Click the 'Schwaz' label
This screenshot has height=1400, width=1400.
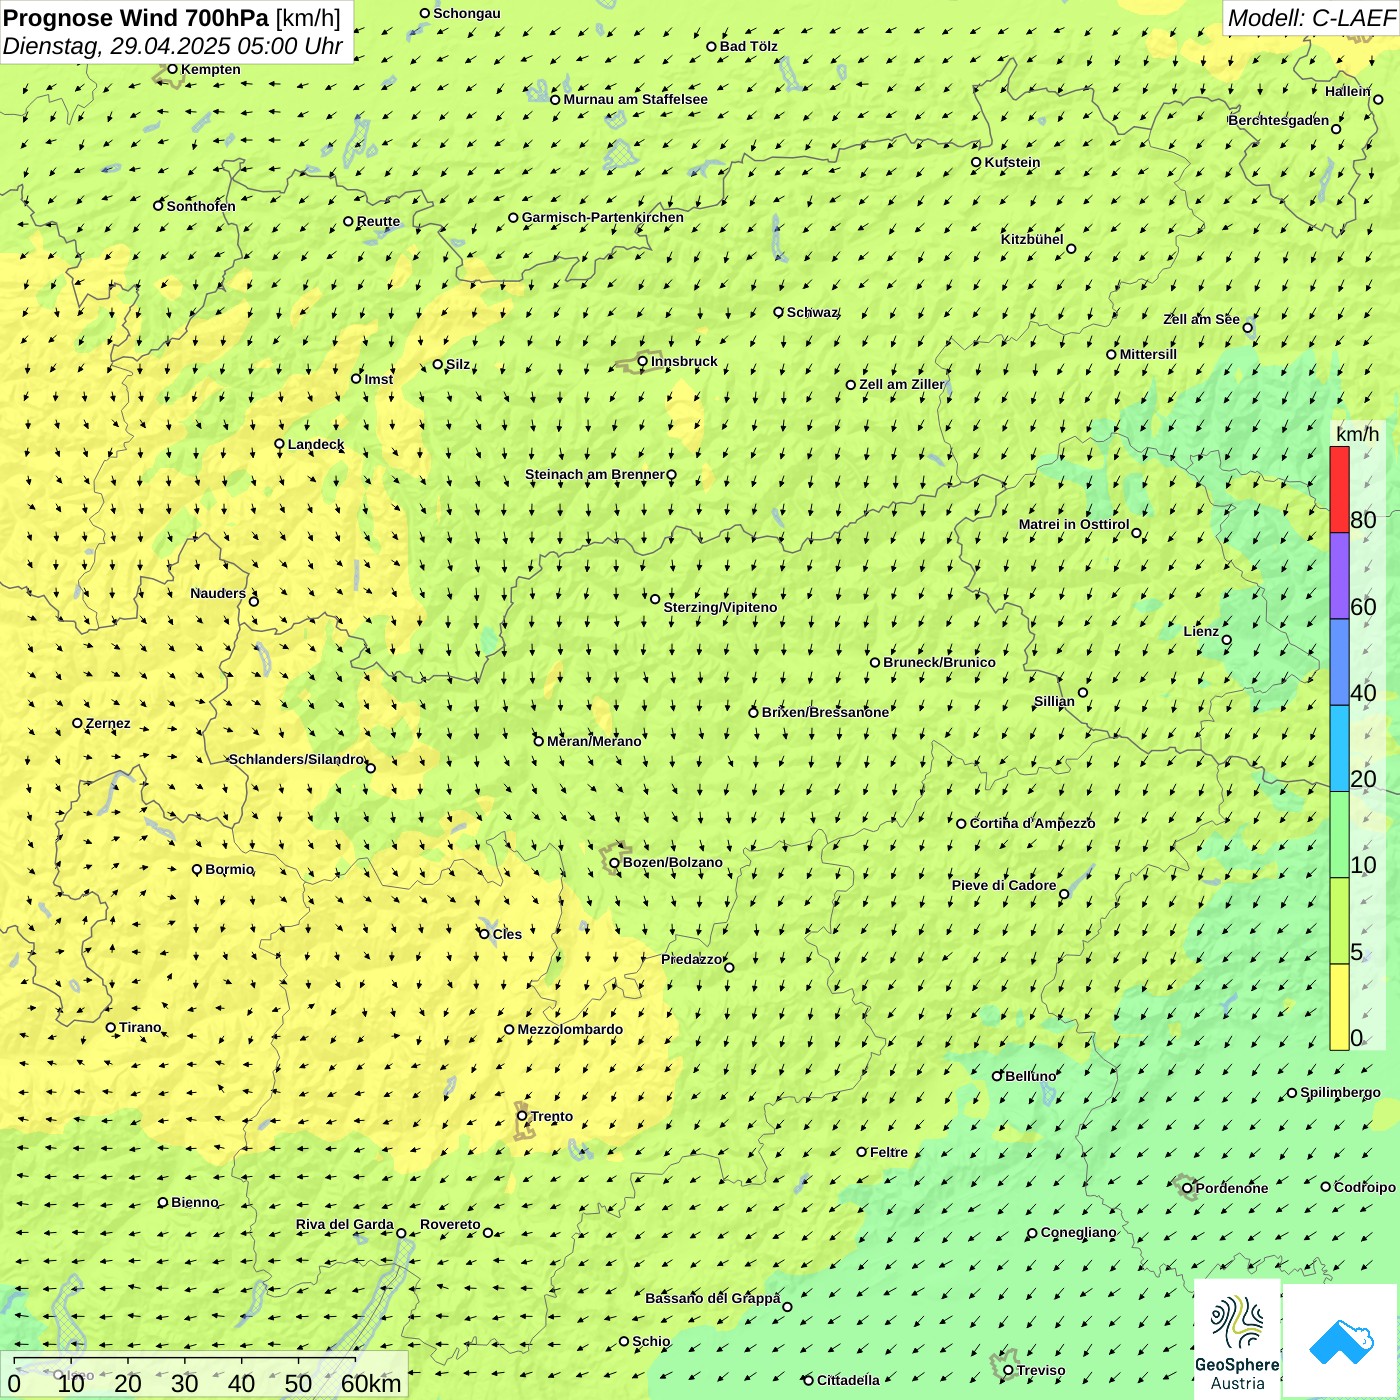click(812, 312)
